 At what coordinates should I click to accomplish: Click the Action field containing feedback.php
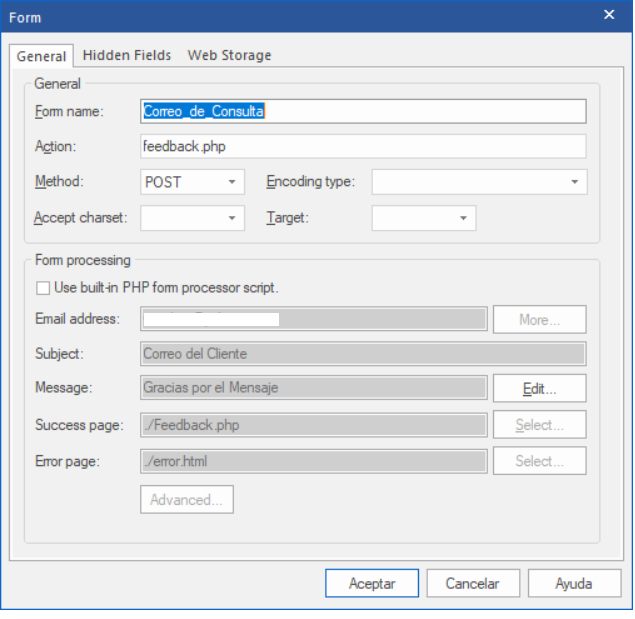[363, 146]
